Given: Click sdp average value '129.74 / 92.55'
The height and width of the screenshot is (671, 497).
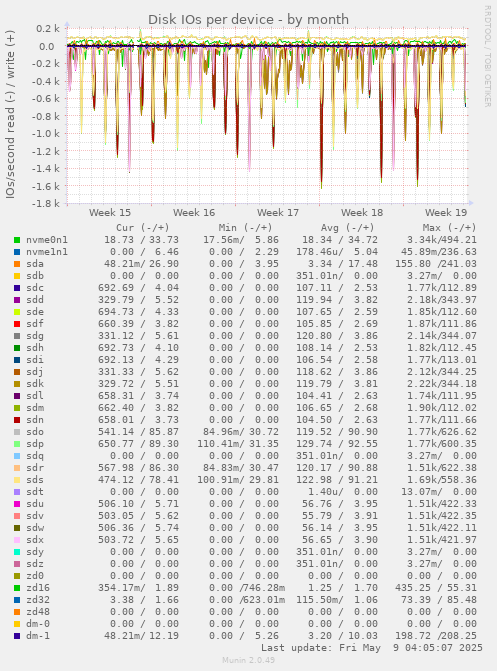Looking at the screenshot, I should [337, 444].
